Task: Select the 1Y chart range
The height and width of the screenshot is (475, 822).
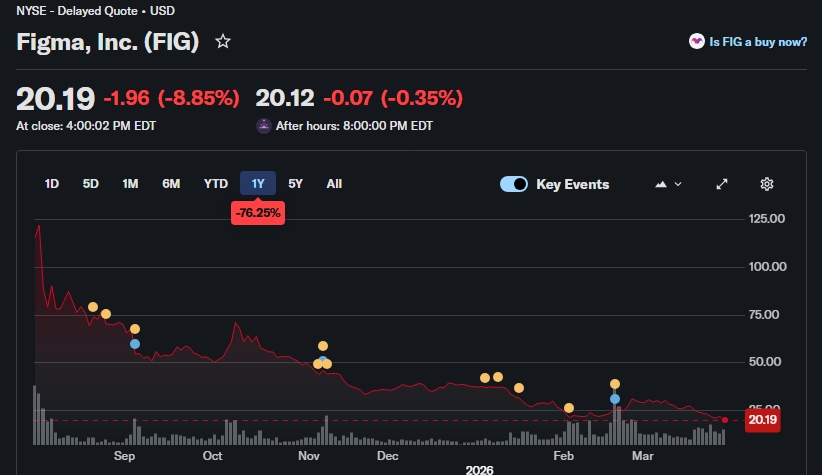Action: tap(258, 183)
